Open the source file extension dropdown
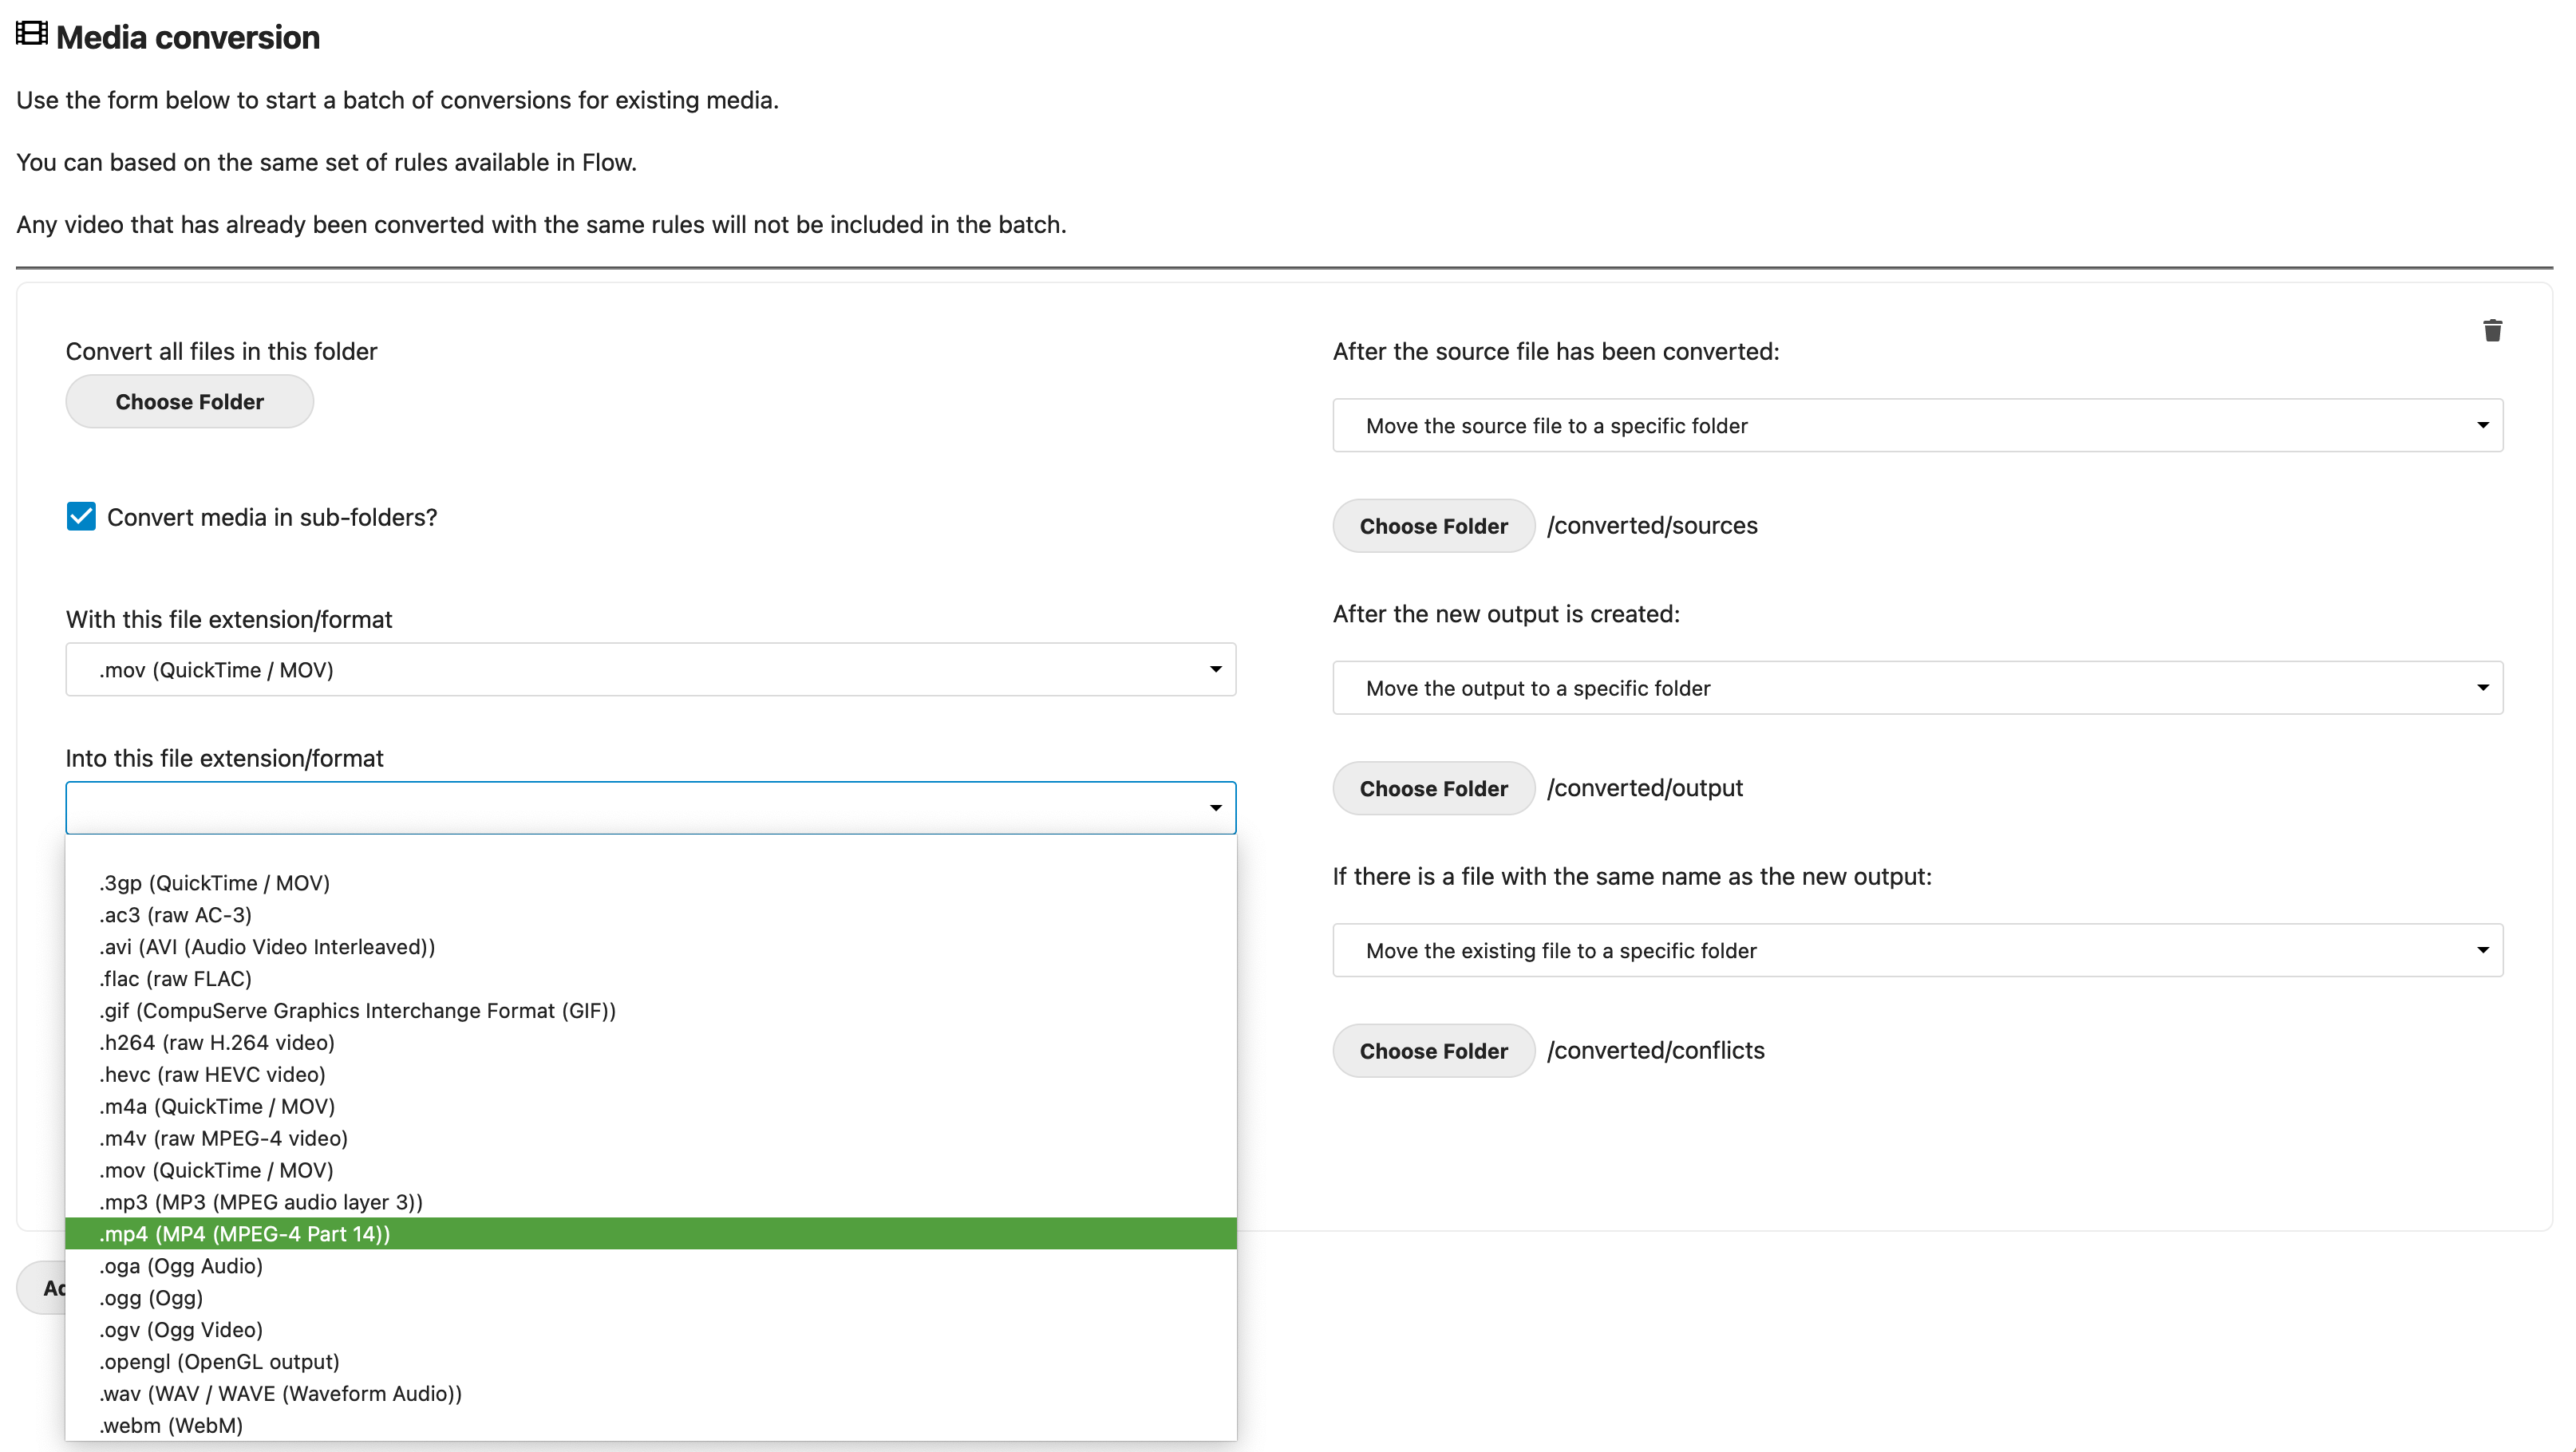The image size is (2576, 1452). tap(650, 669)
